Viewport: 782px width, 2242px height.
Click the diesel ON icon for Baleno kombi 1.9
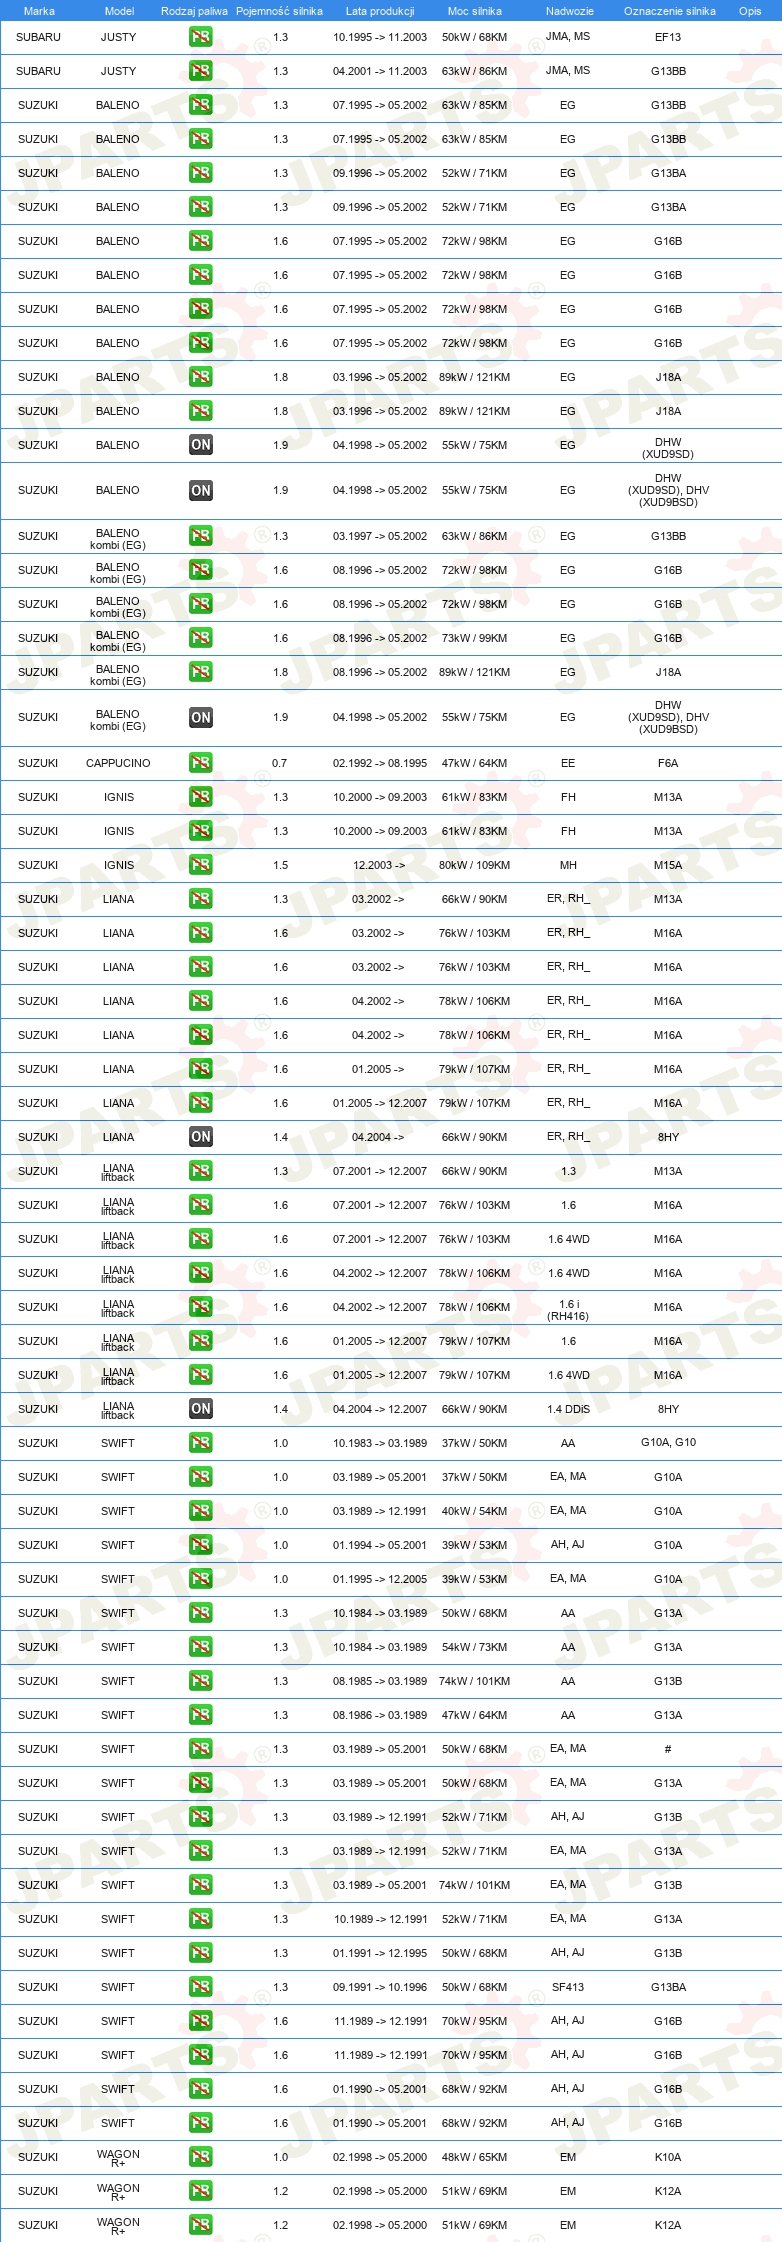tap(201, 717)
